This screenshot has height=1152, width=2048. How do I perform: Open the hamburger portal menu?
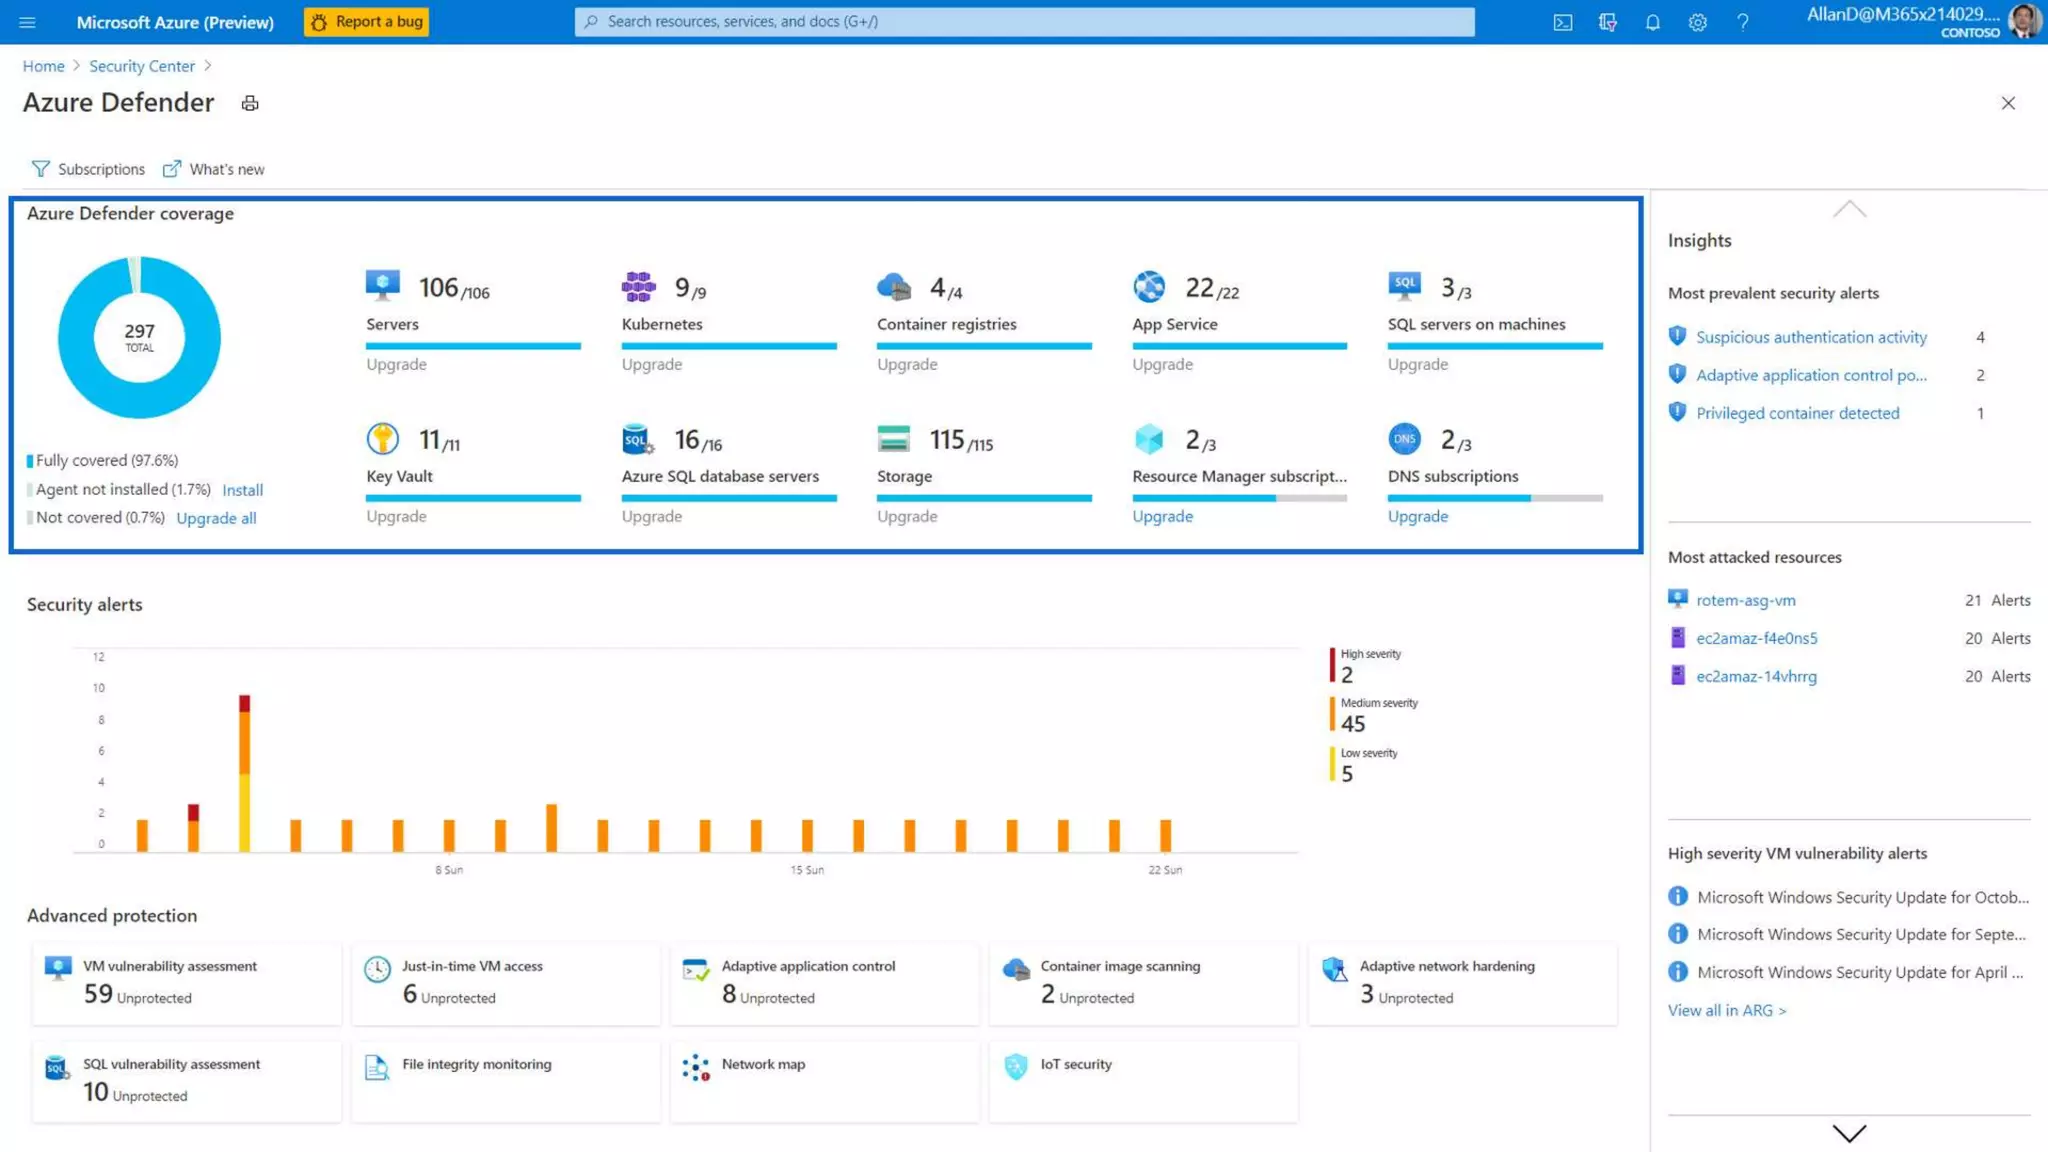click(27, 22)
